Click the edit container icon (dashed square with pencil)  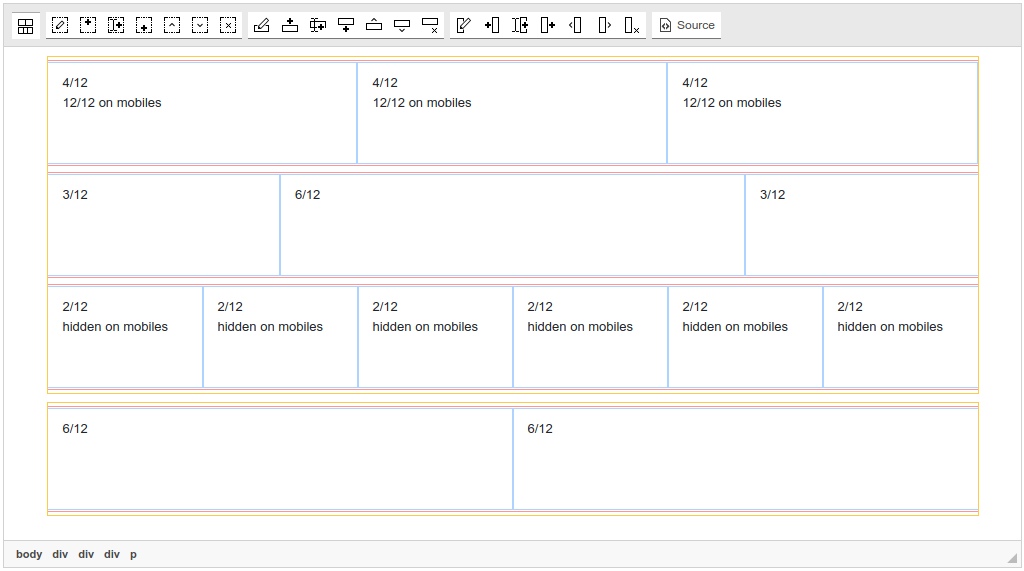(x=60, y=26)
